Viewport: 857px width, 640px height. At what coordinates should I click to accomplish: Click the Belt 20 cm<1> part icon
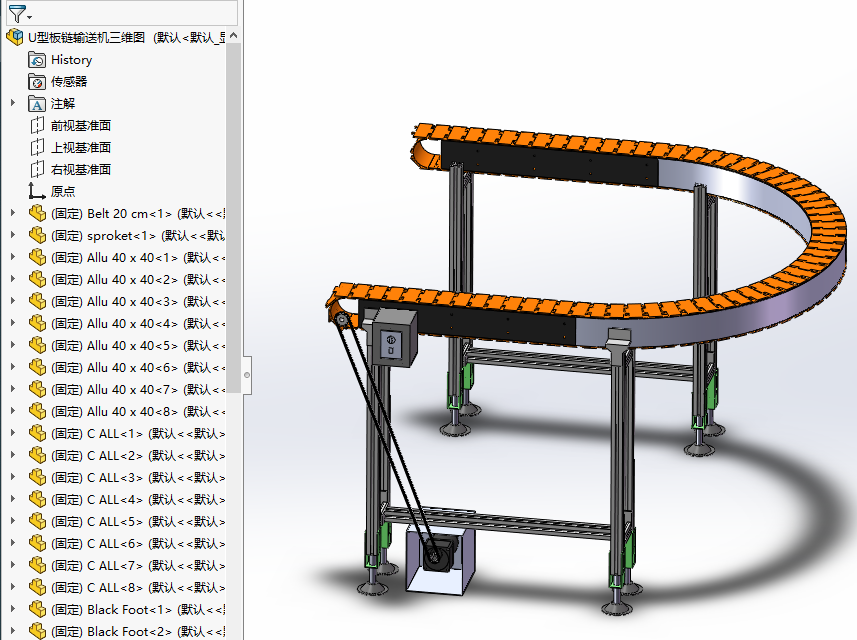(37, 213)
